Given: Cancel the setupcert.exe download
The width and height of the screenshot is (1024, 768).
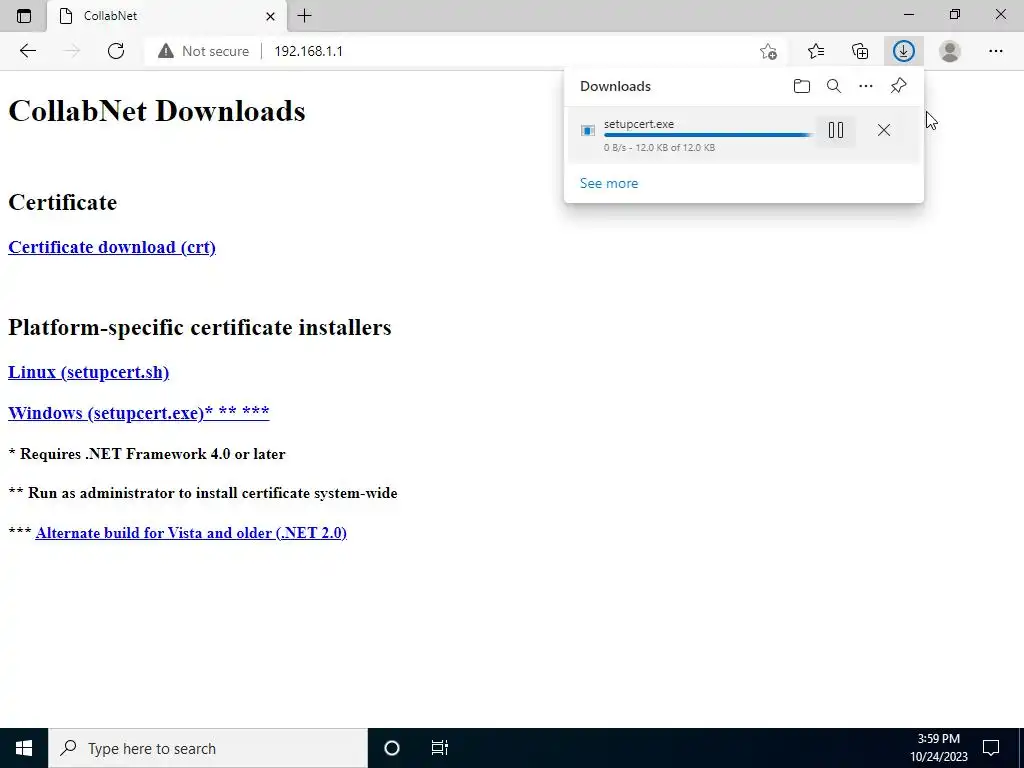Looking at the screenshot, I should pos(884,131).
